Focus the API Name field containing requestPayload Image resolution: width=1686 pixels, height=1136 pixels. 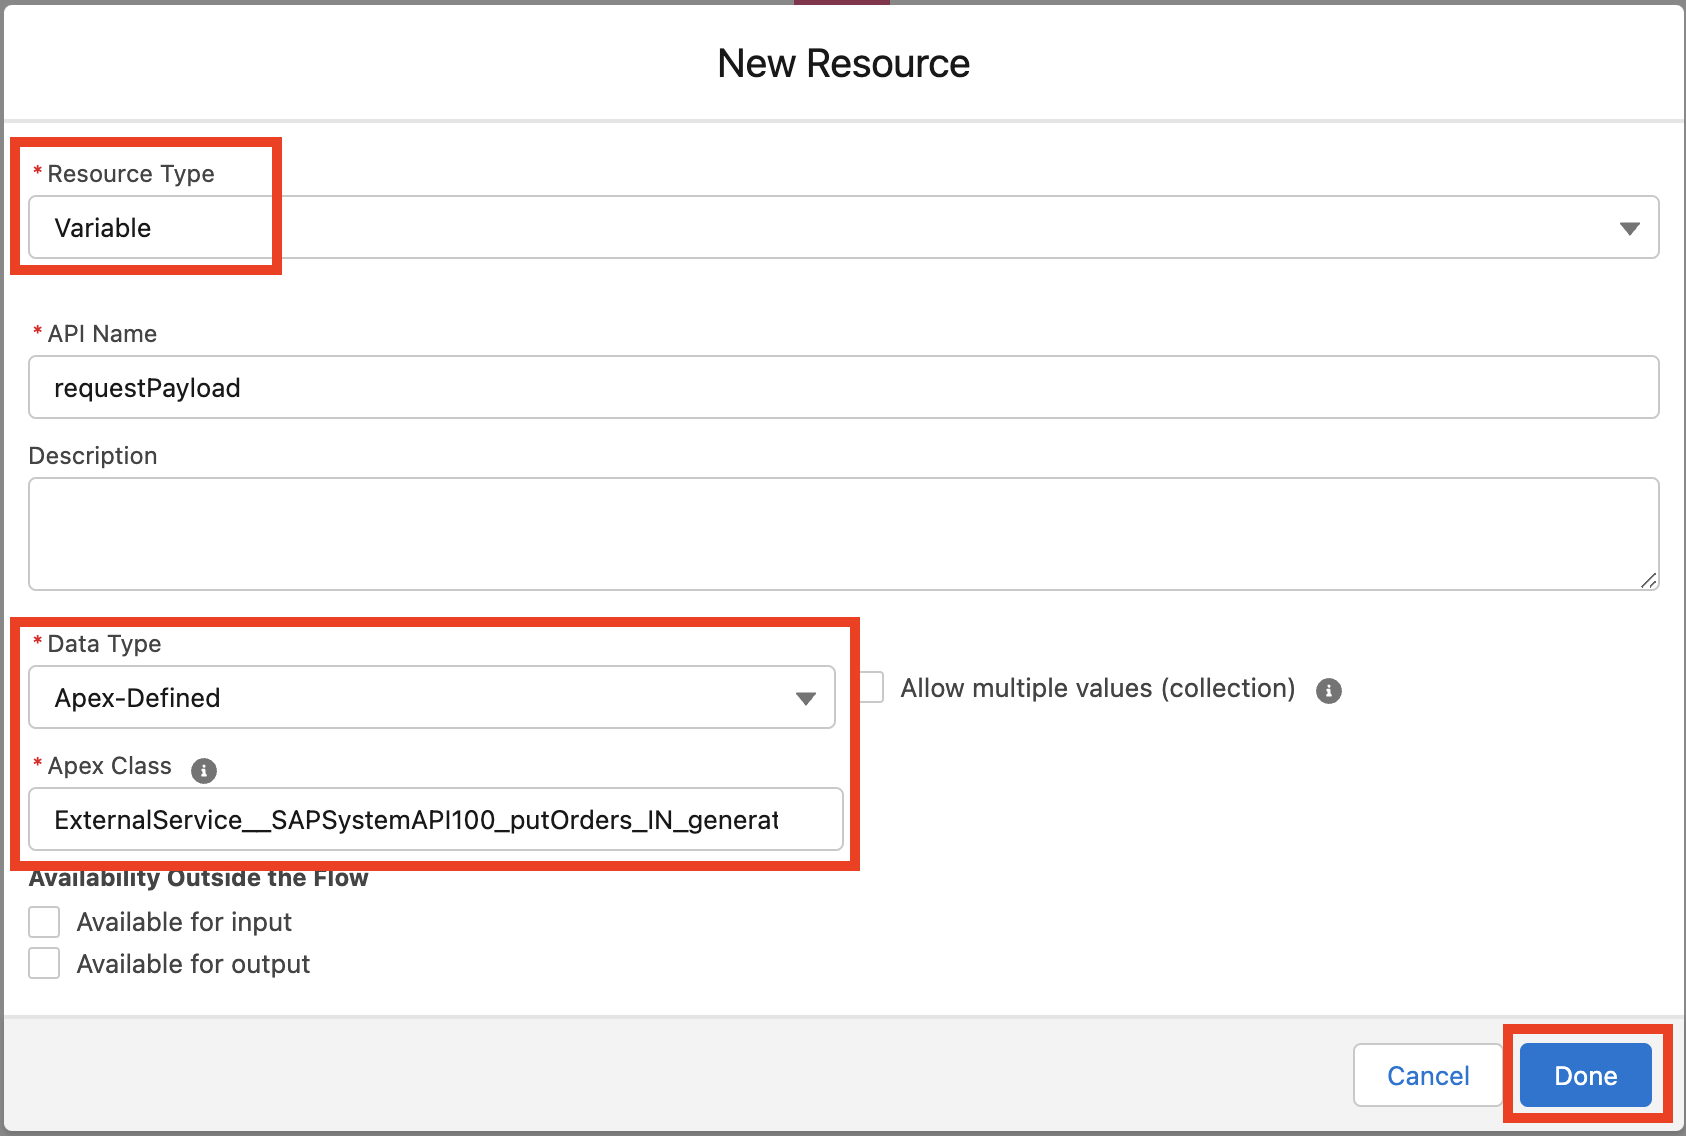[842, 388]
